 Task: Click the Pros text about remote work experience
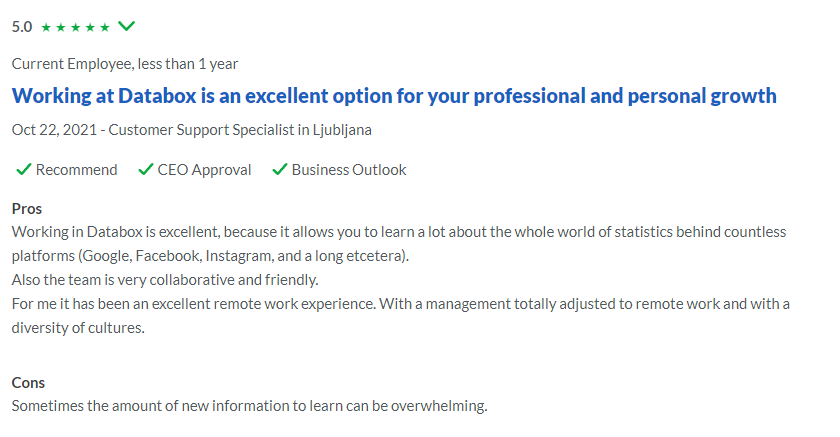[x=401, y=315]
